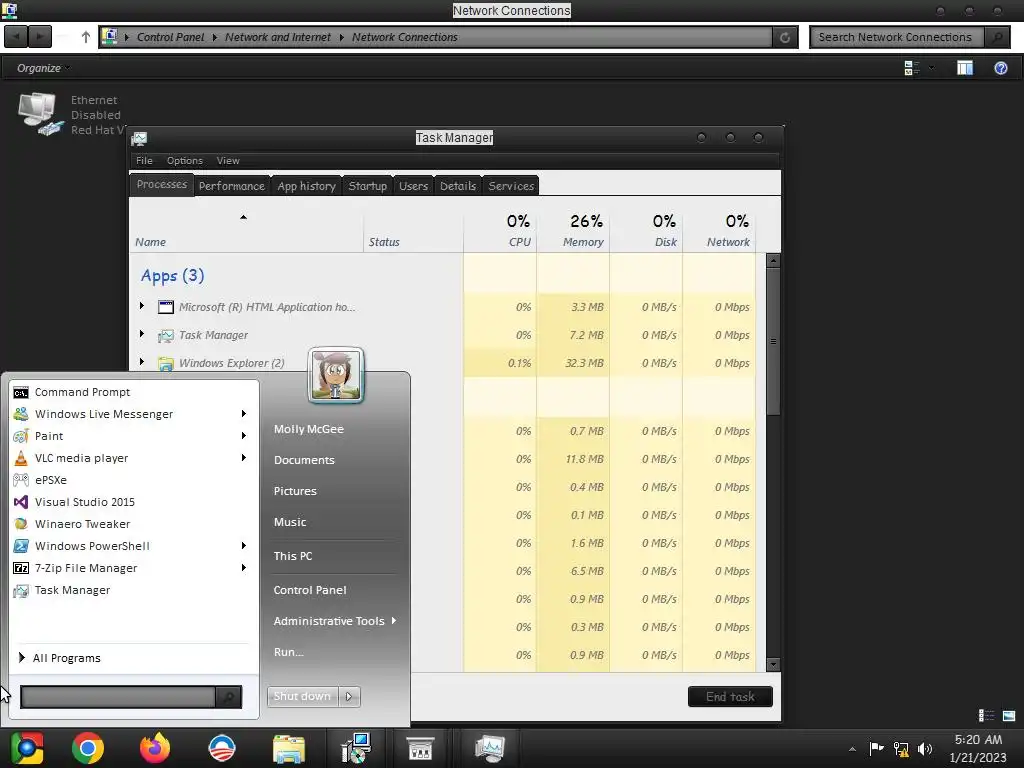
Task: Switch to Task Manager taskbar button
Action: 489,748
